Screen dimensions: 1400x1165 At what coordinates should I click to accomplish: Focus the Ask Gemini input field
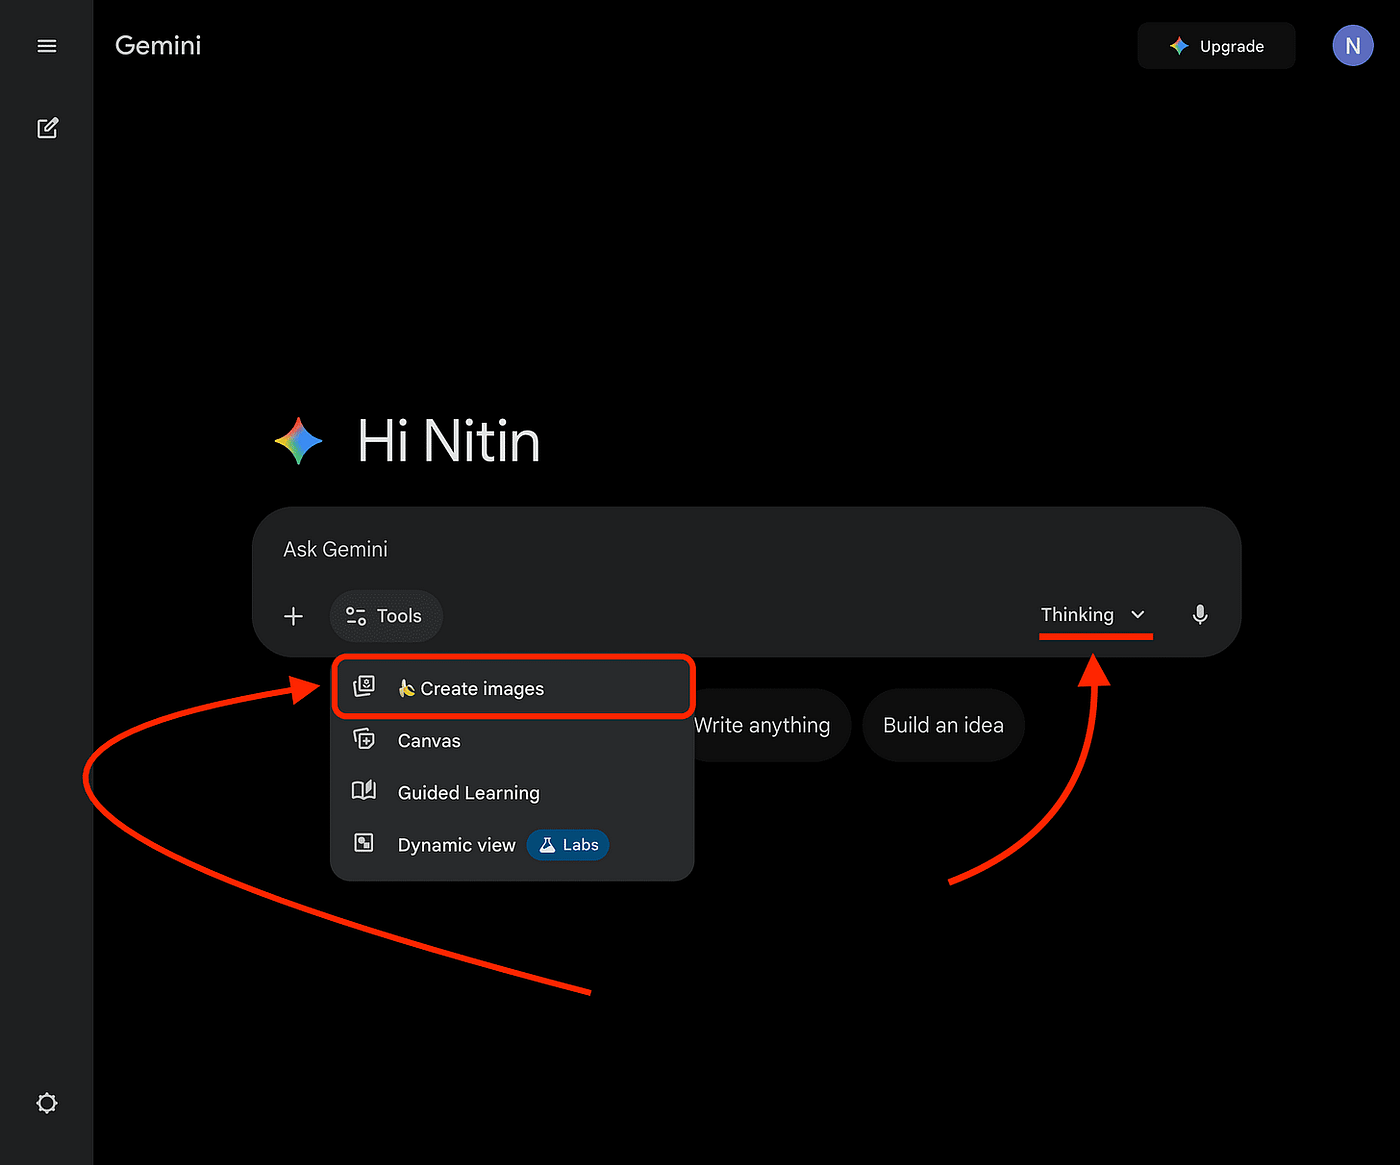point(700,549)
